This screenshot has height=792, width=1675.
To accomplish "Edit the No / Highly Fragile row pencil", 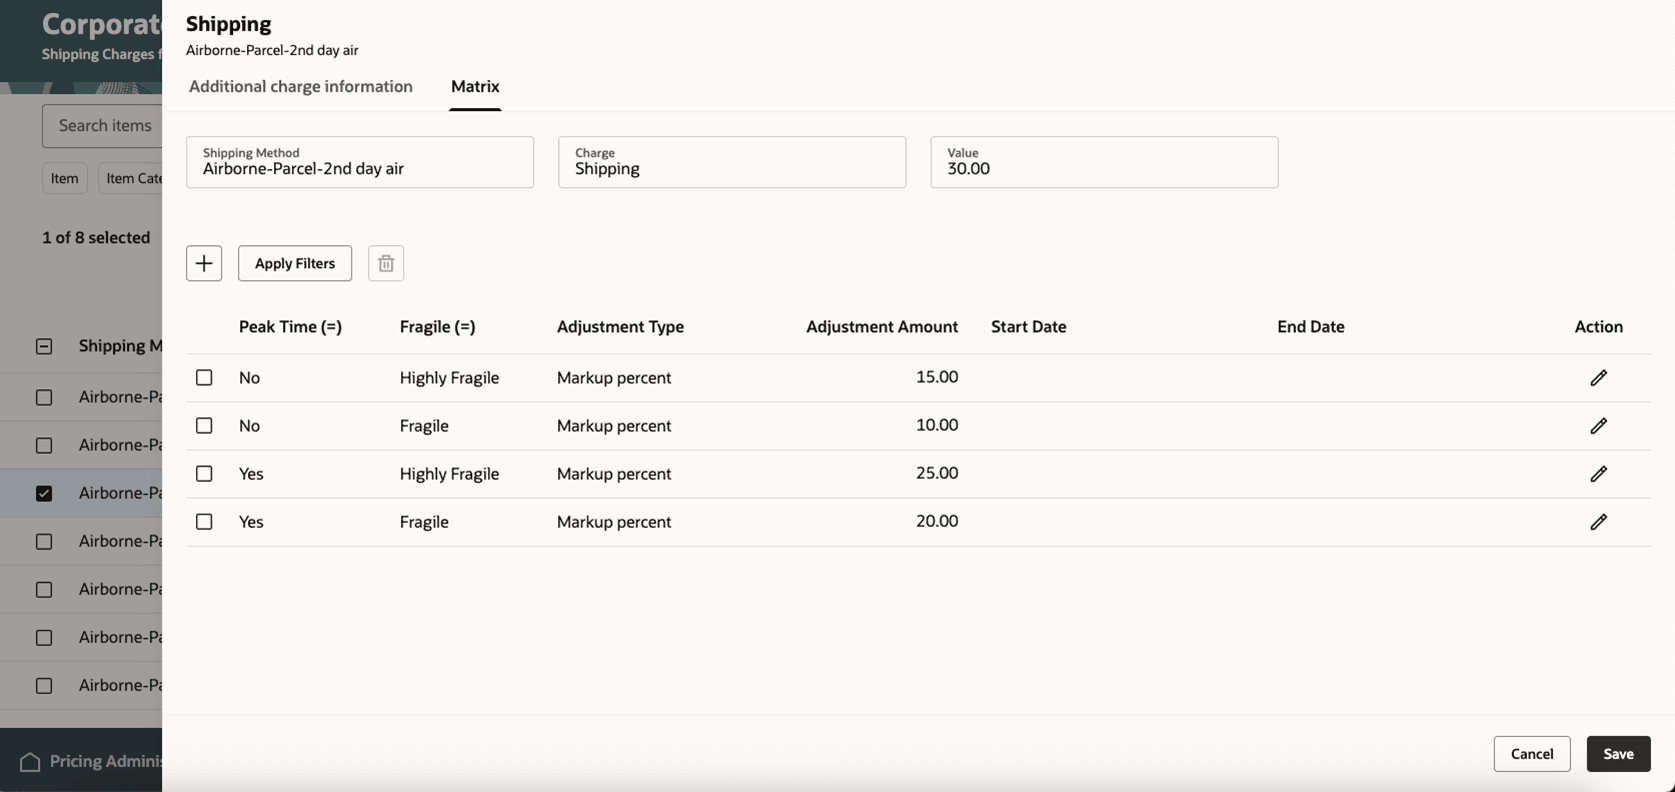I will click(1598, 378).
